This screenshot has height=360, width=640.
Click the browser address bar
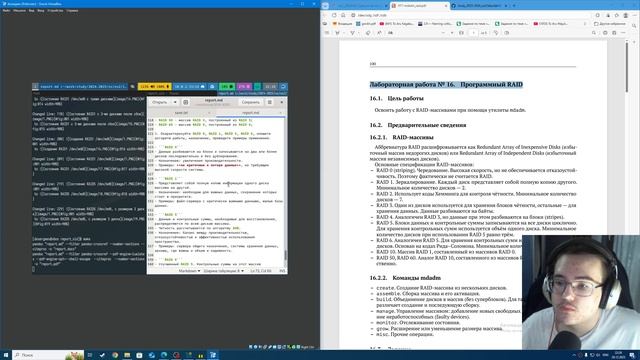coord(471,15)
